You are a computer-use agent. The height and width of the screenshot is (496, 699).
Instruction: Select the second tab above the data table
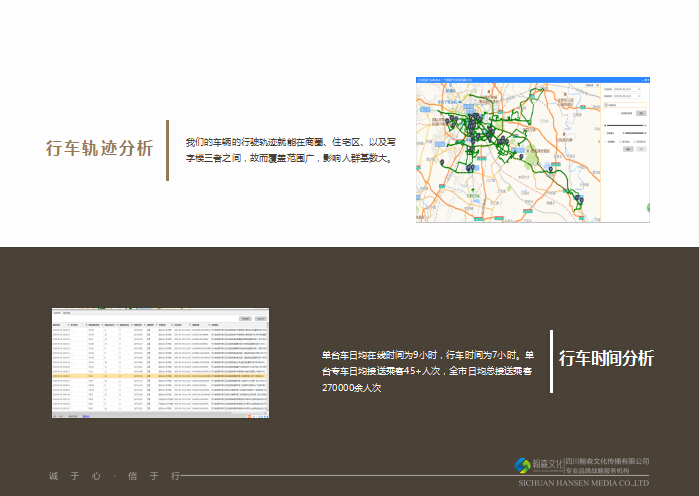click(68, 313)
